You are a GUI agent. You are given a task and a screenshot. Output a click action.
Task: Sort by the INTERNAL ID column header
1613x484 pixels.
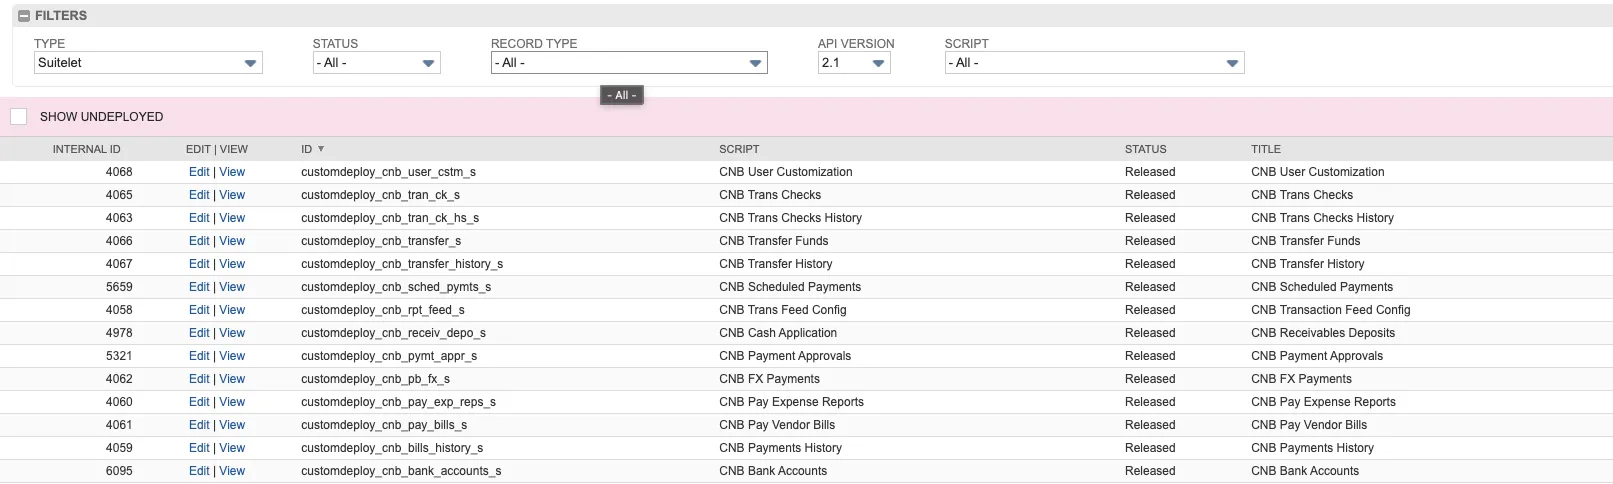[x=86, y=149]
